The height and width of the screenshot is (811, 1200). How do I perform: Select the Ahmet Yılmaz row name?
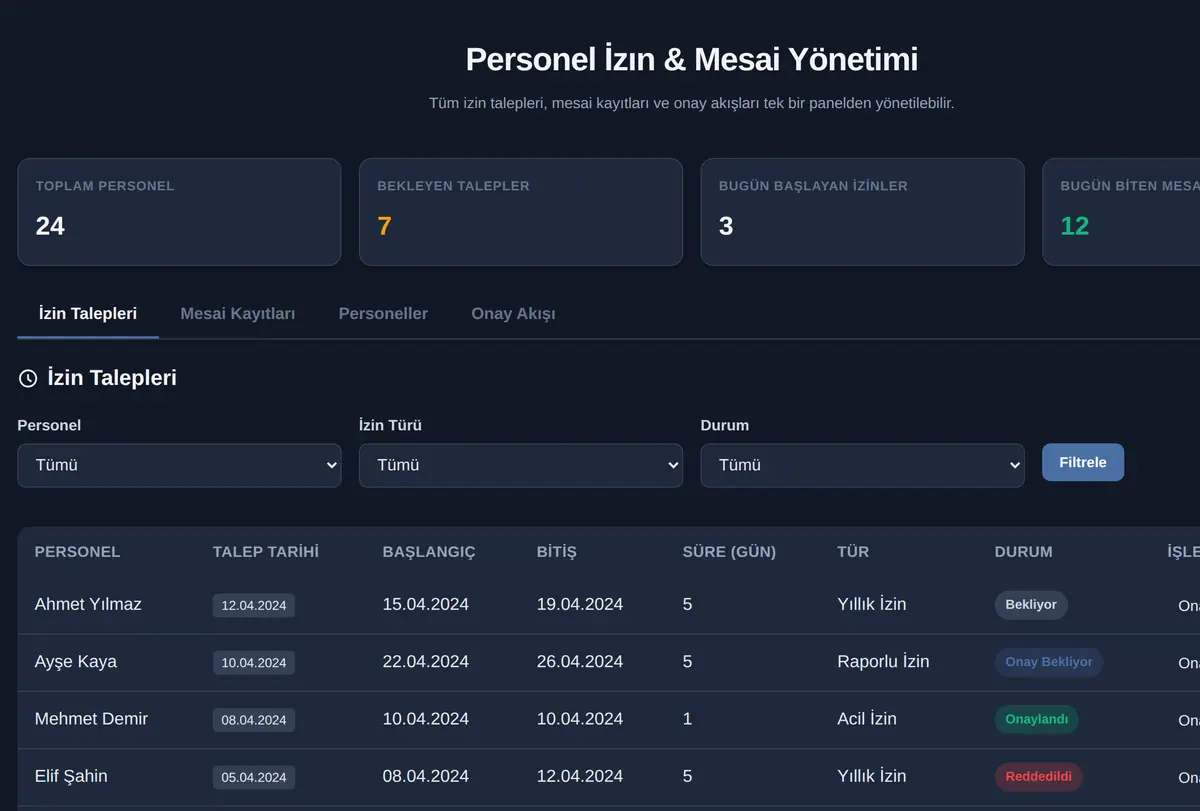pyautogui.click(x=88, y=604)
